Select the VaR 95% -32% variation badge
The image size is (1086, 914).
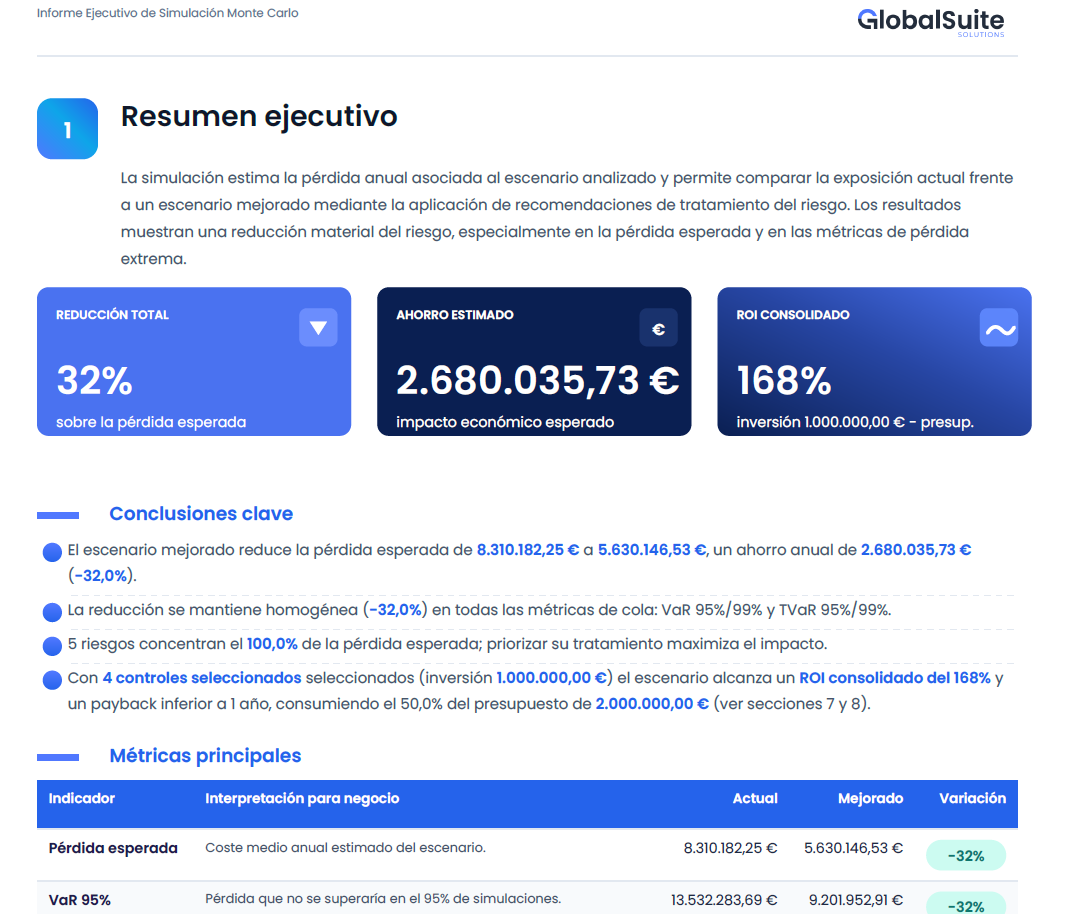tap(965, 904)
